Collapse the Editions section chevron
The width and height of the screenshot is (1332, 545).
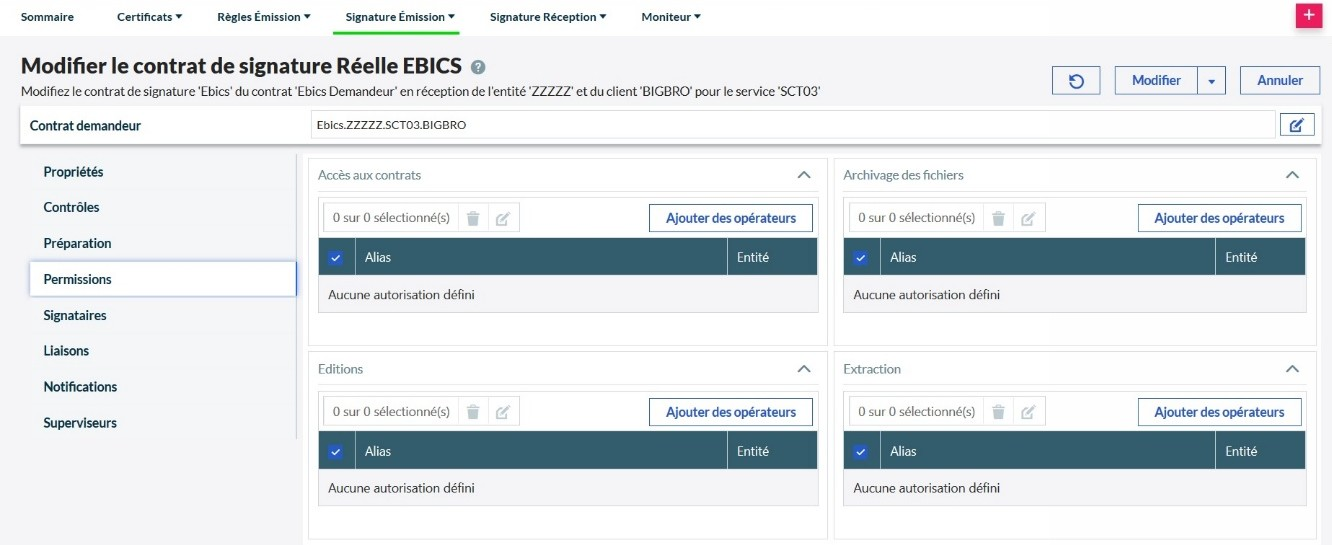click(x=803, y=369)
